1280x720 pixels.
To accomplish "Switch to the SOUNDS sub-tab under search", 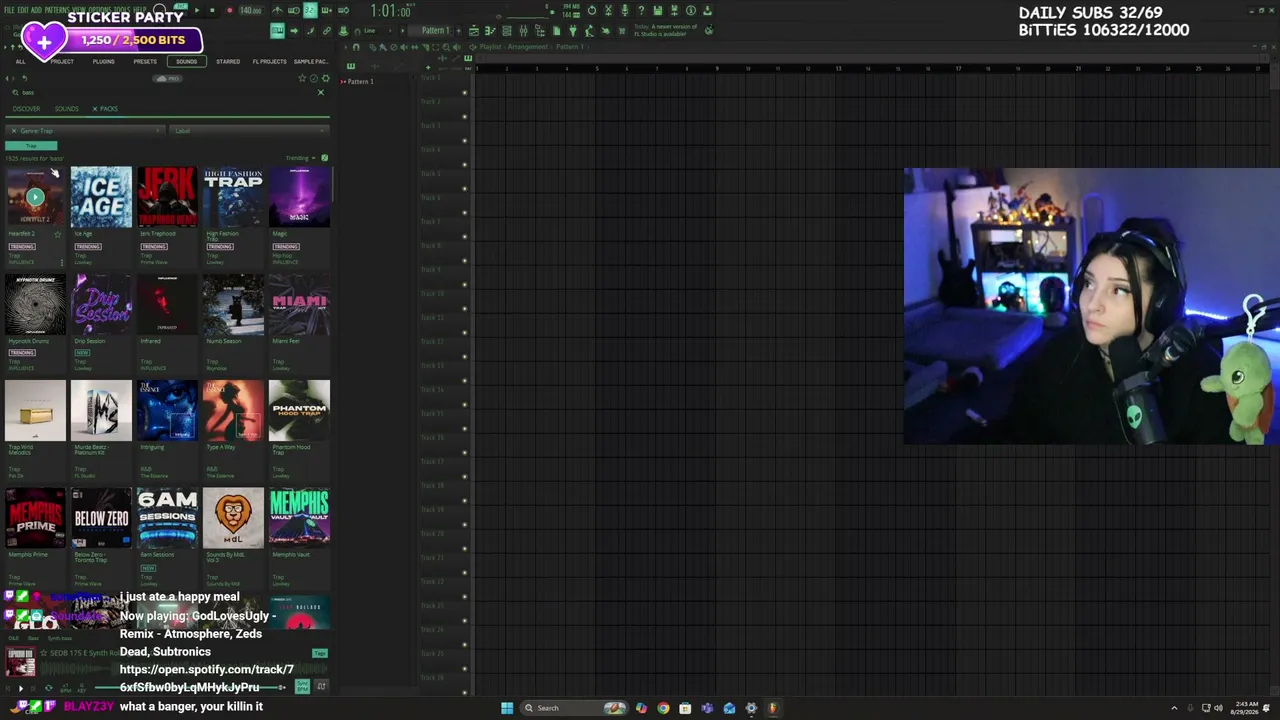I will (x=66, y=109).
